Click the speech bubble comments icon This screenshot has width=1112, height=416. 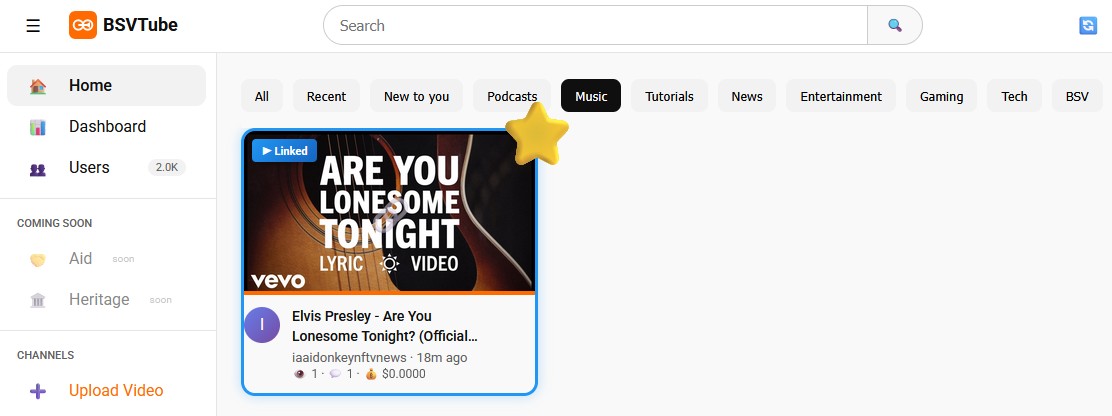click(335, 373)
